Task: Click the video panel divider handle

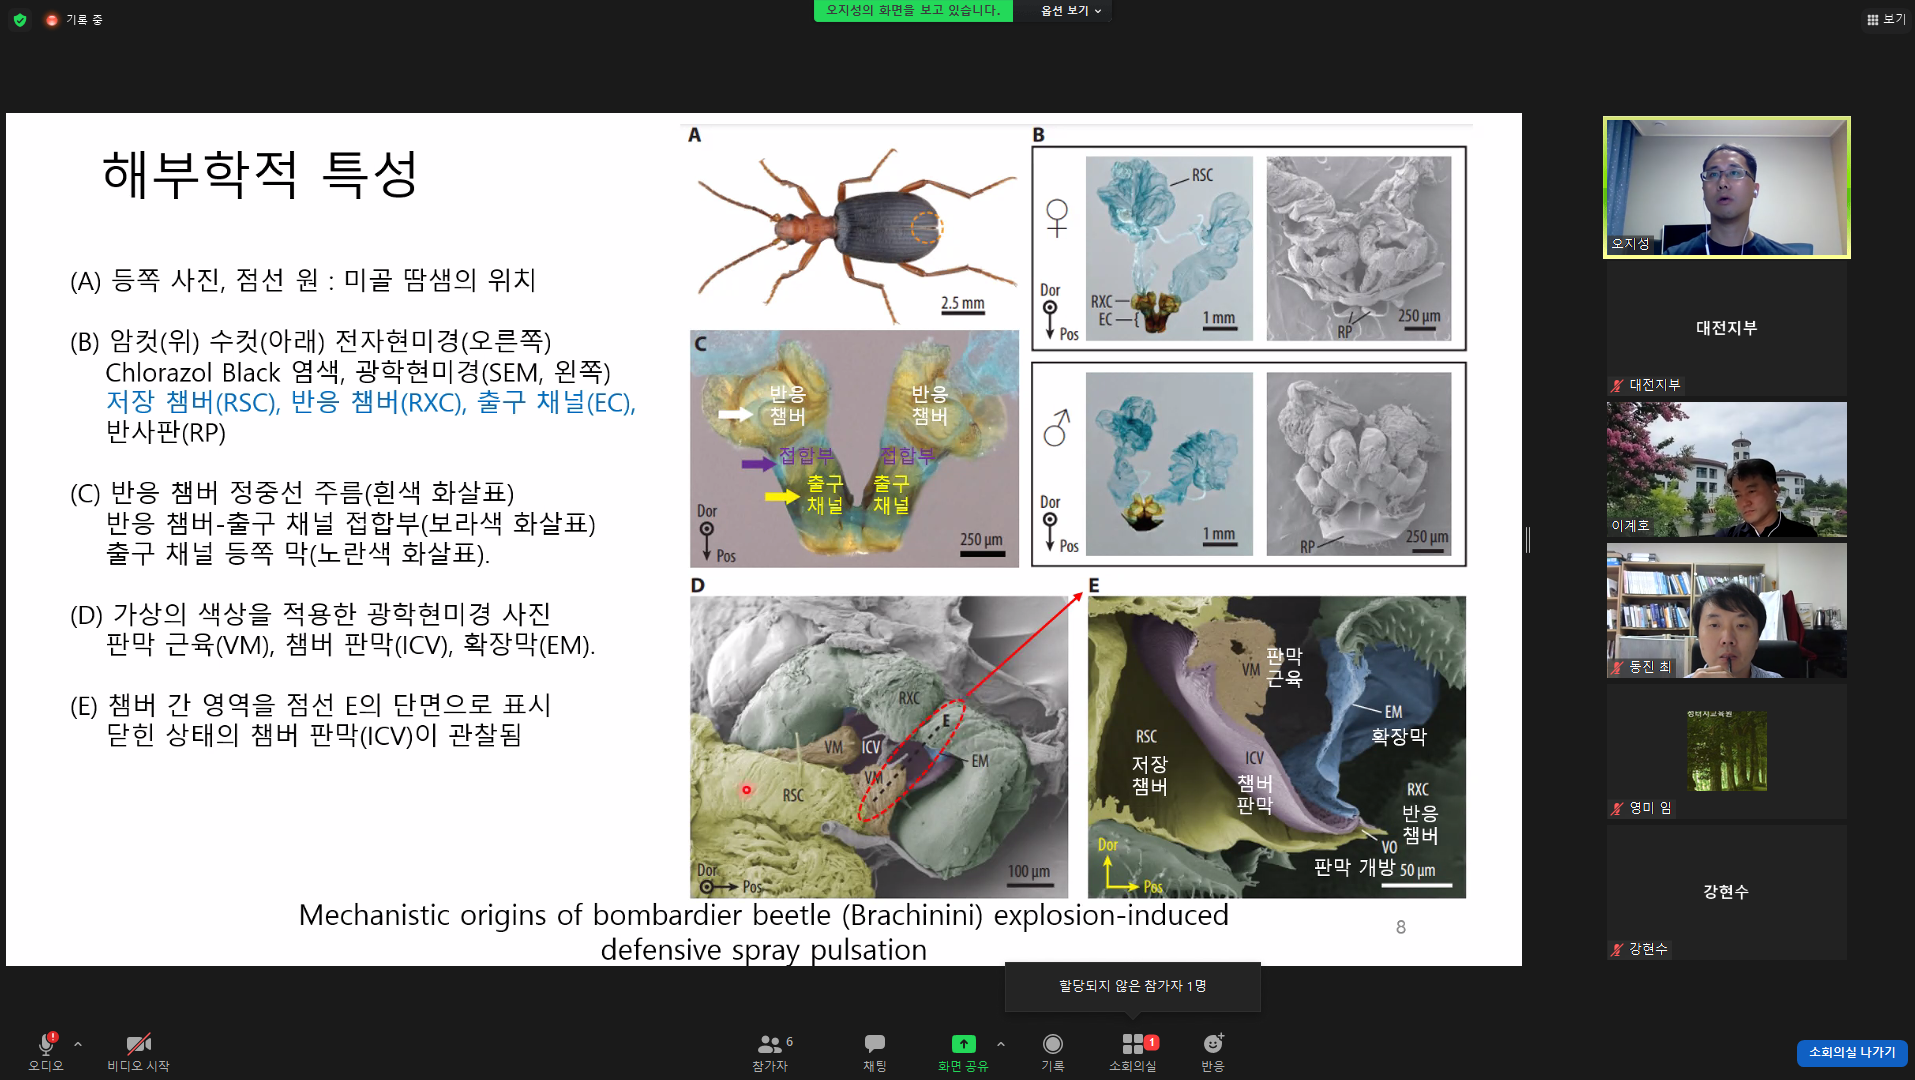Action: click(1528, 540)
